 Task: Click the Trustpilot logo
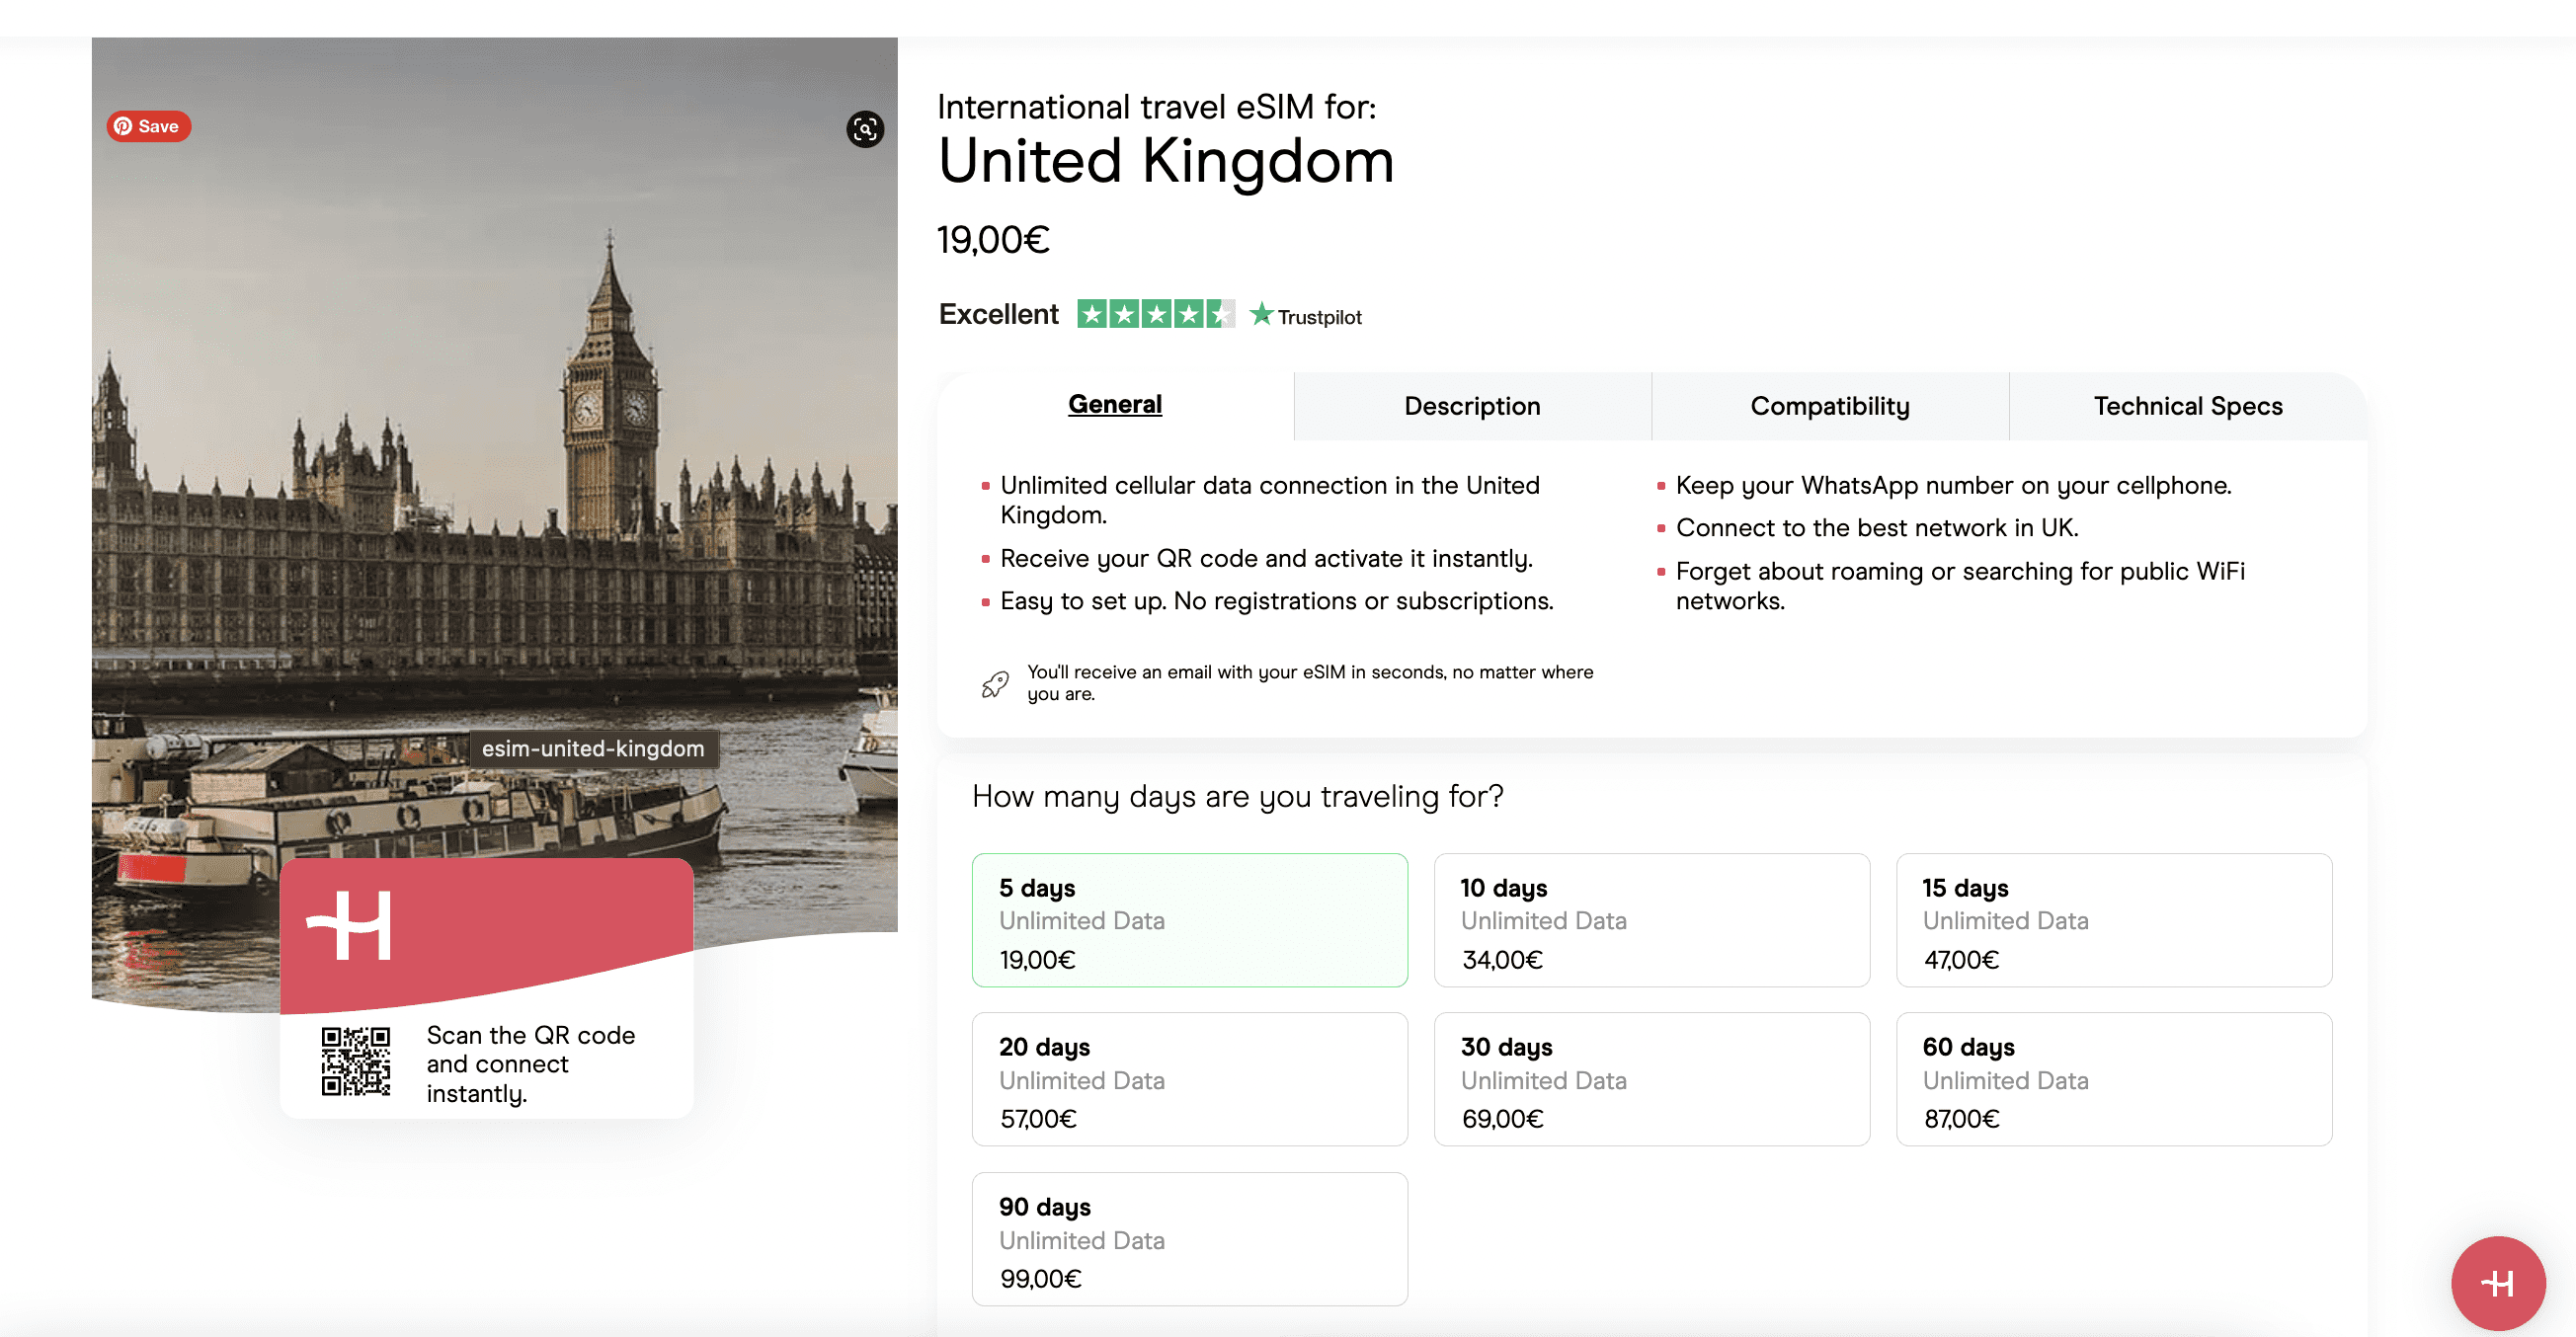click(x=1306, y=316)
